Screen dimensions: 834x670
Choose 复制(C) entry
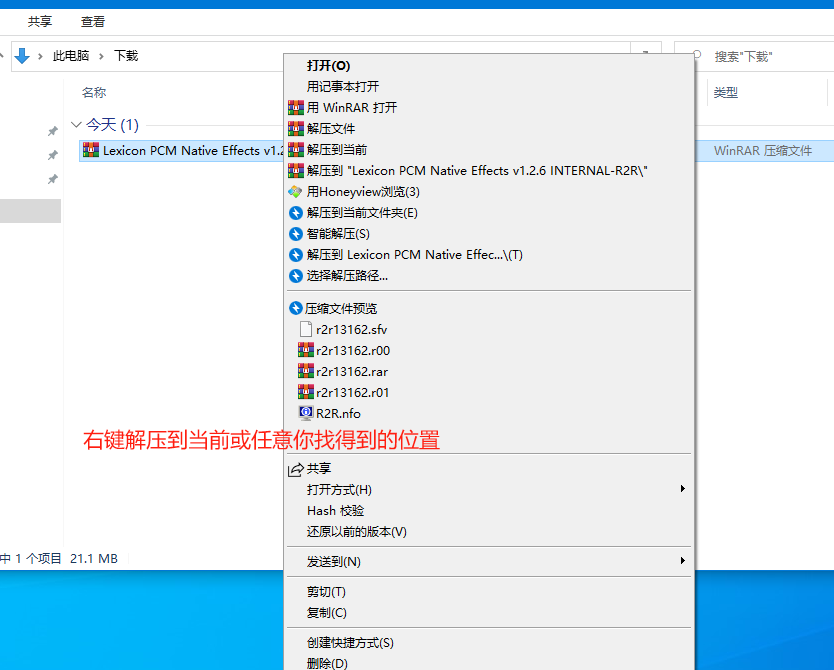click(x=489, y=613)
